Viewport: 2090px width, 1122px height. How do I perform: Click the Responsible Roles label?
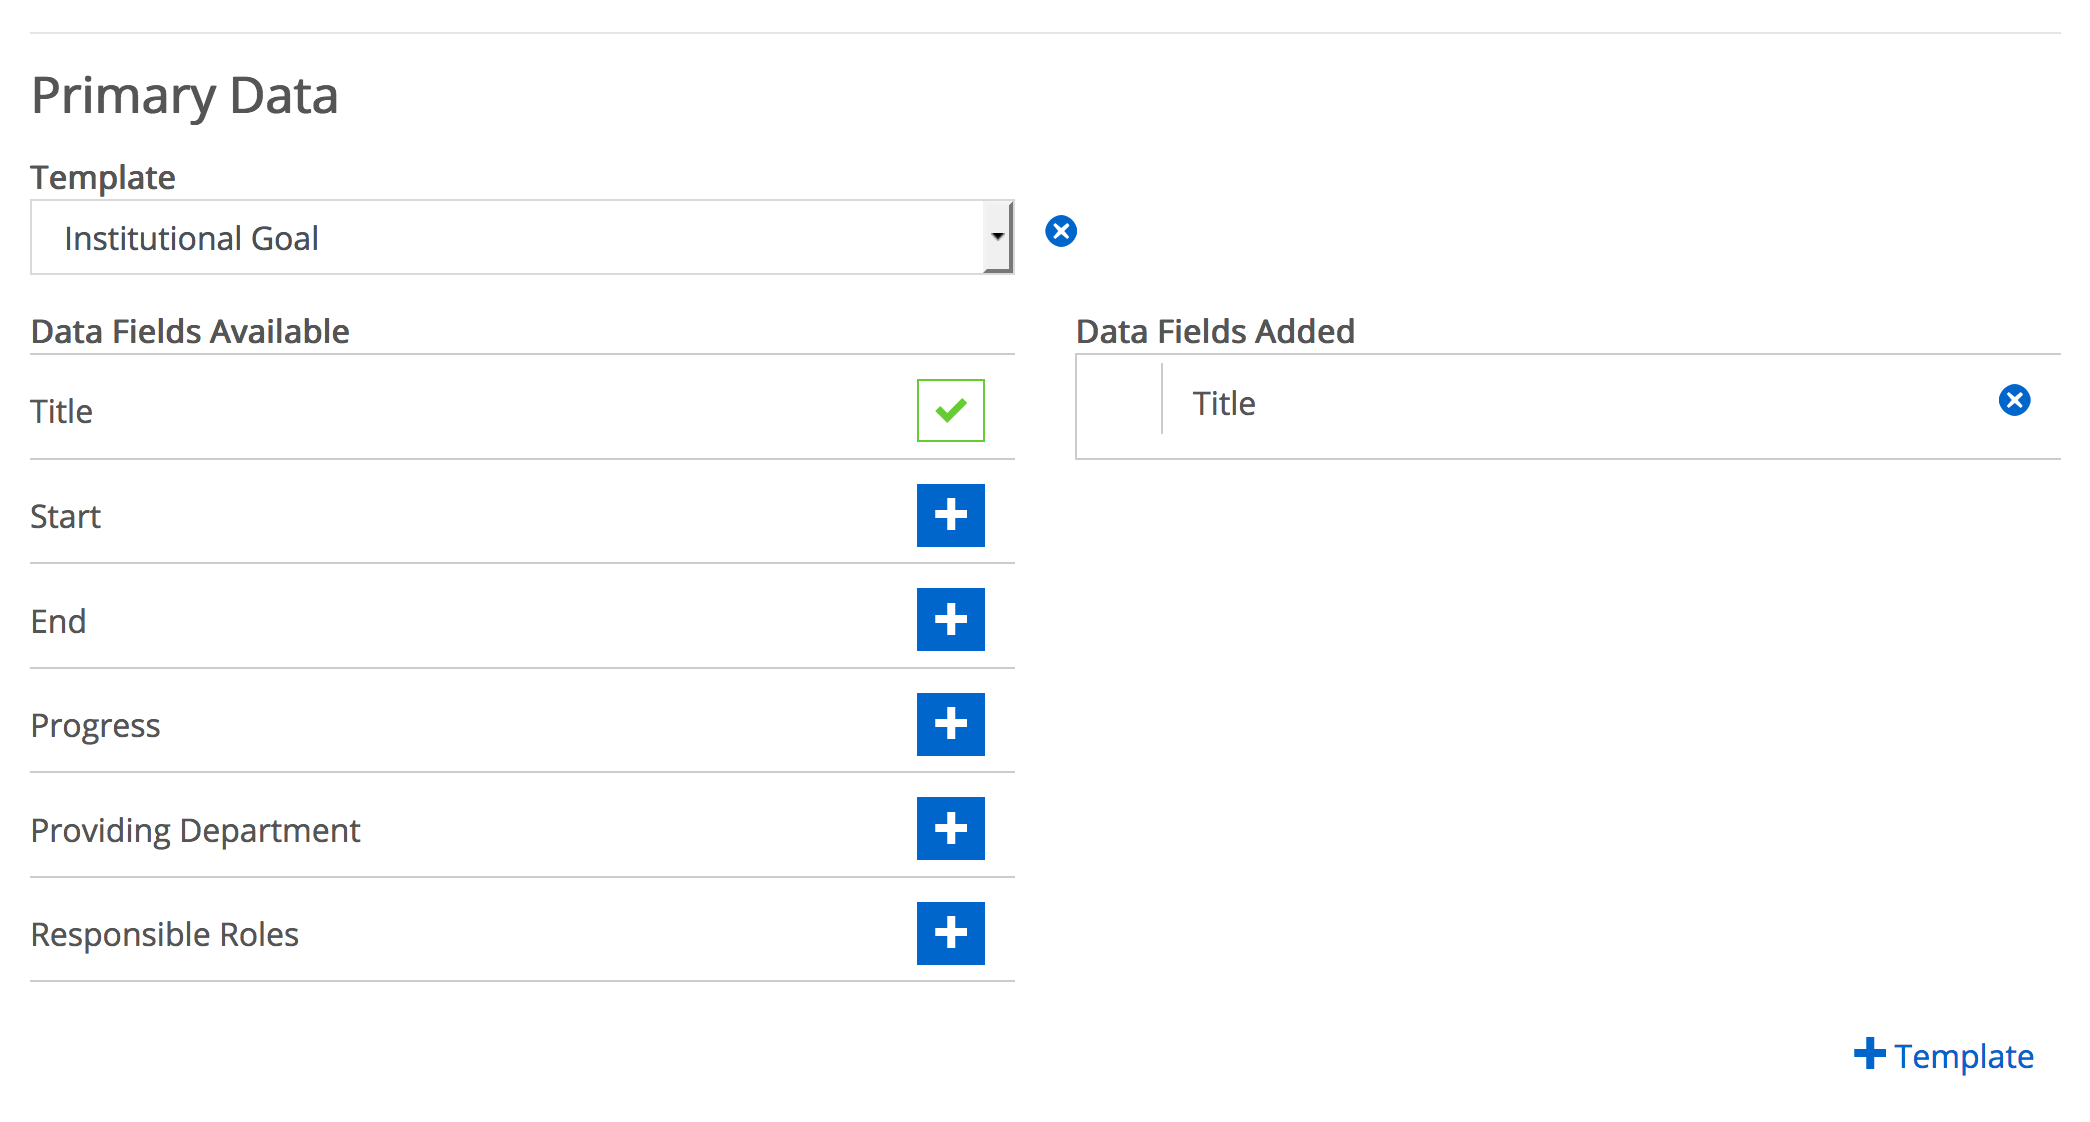click(165, 935)
